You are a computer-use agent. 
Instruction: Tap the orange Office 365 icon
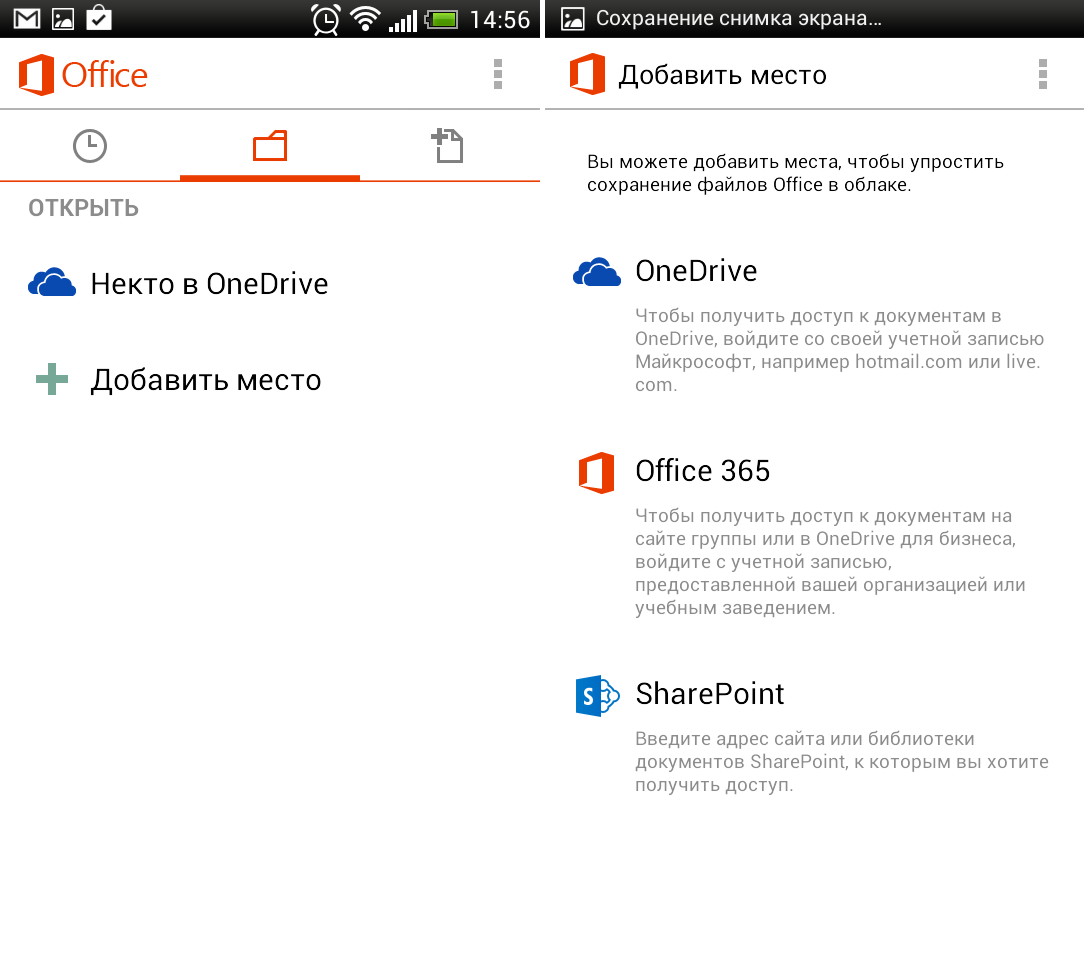(596, 473)
